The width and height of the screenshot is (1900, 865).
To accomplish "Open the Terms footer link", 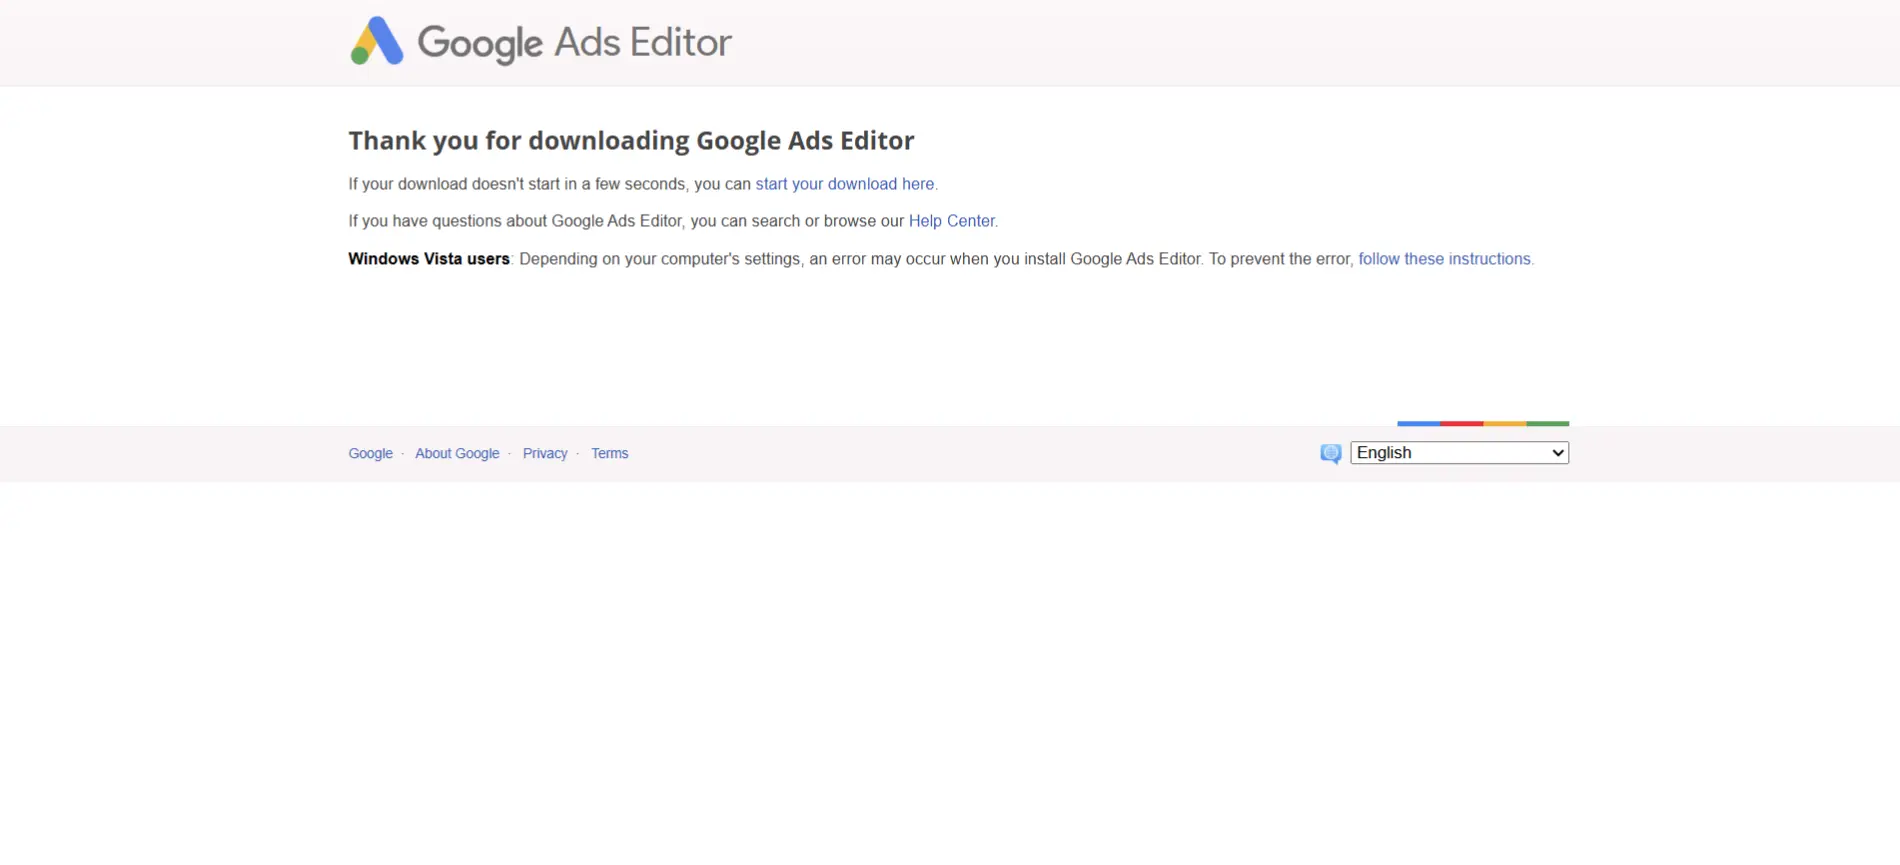I will [x=610, y=453].
